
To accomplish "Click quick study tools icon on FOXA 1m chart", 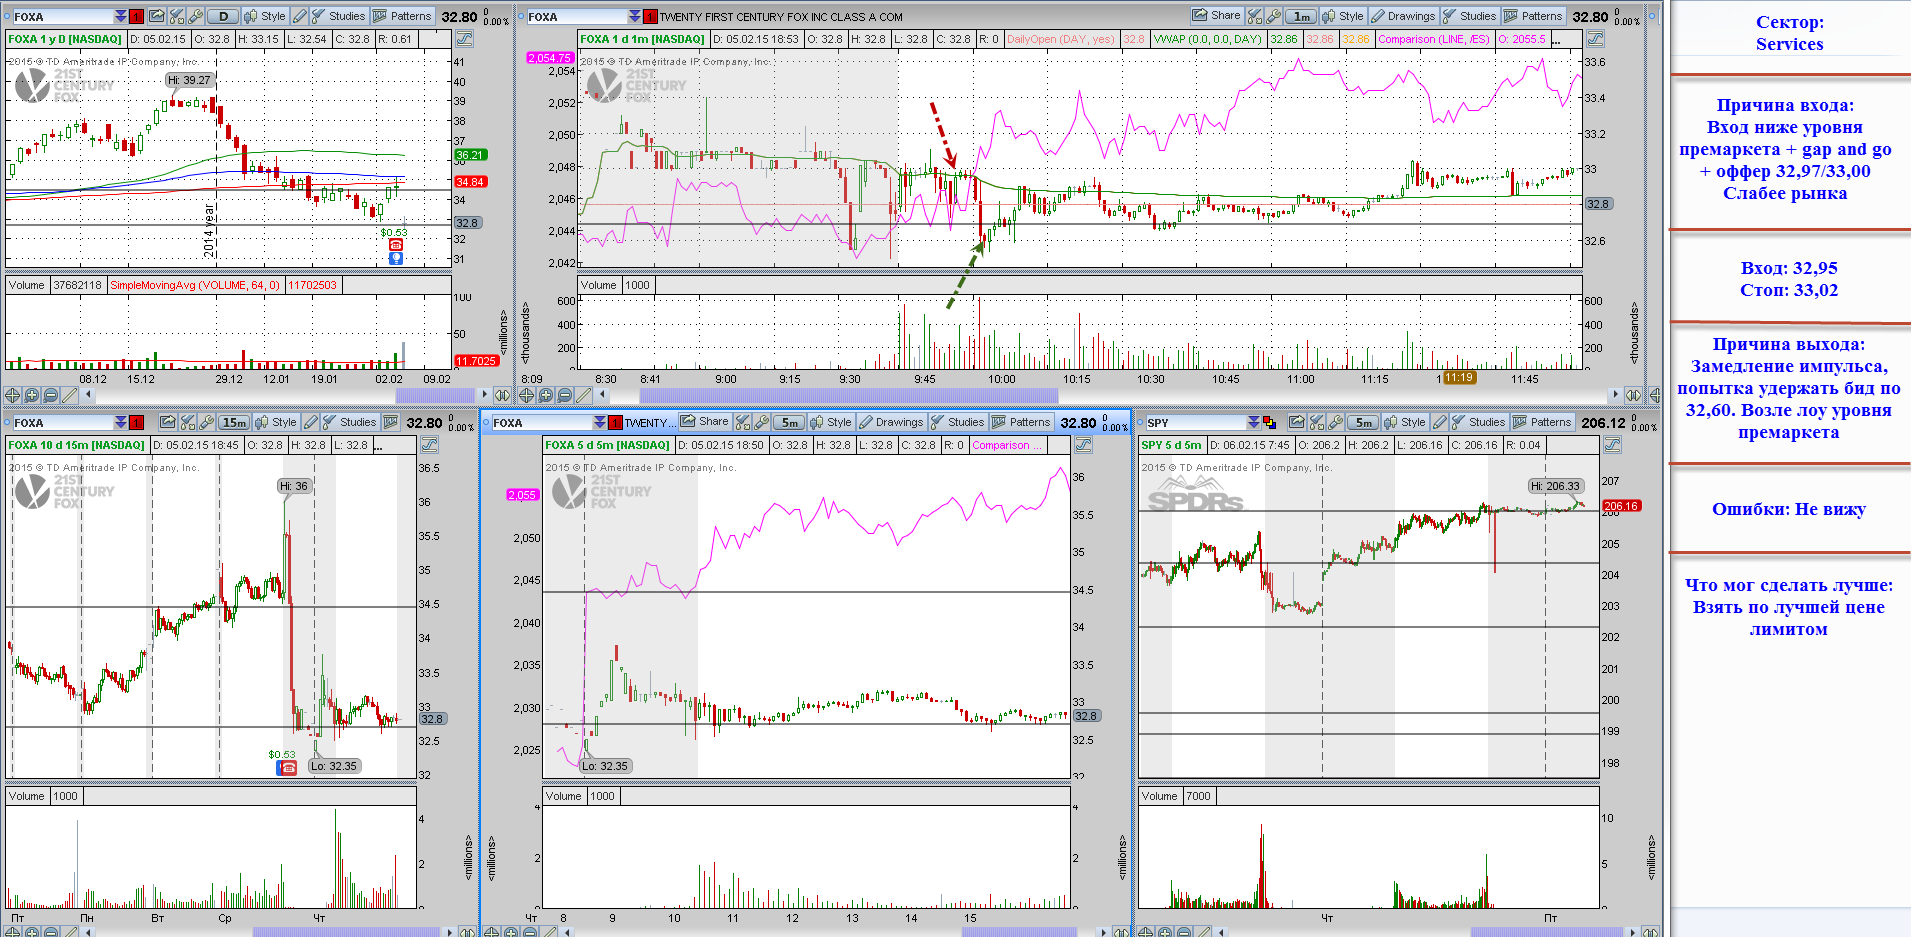I will 1255,16.
